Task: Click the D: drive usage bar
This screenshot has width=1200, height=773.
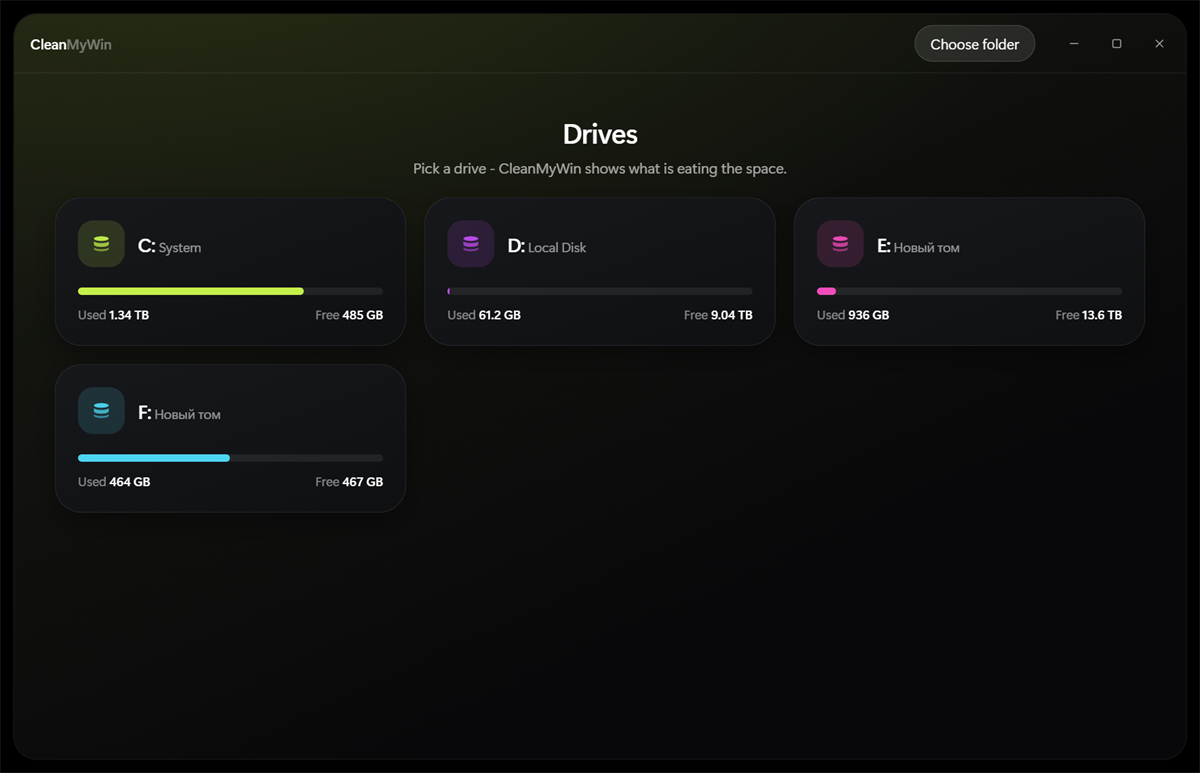Action: pyautogui.click(x=600, y=291)
